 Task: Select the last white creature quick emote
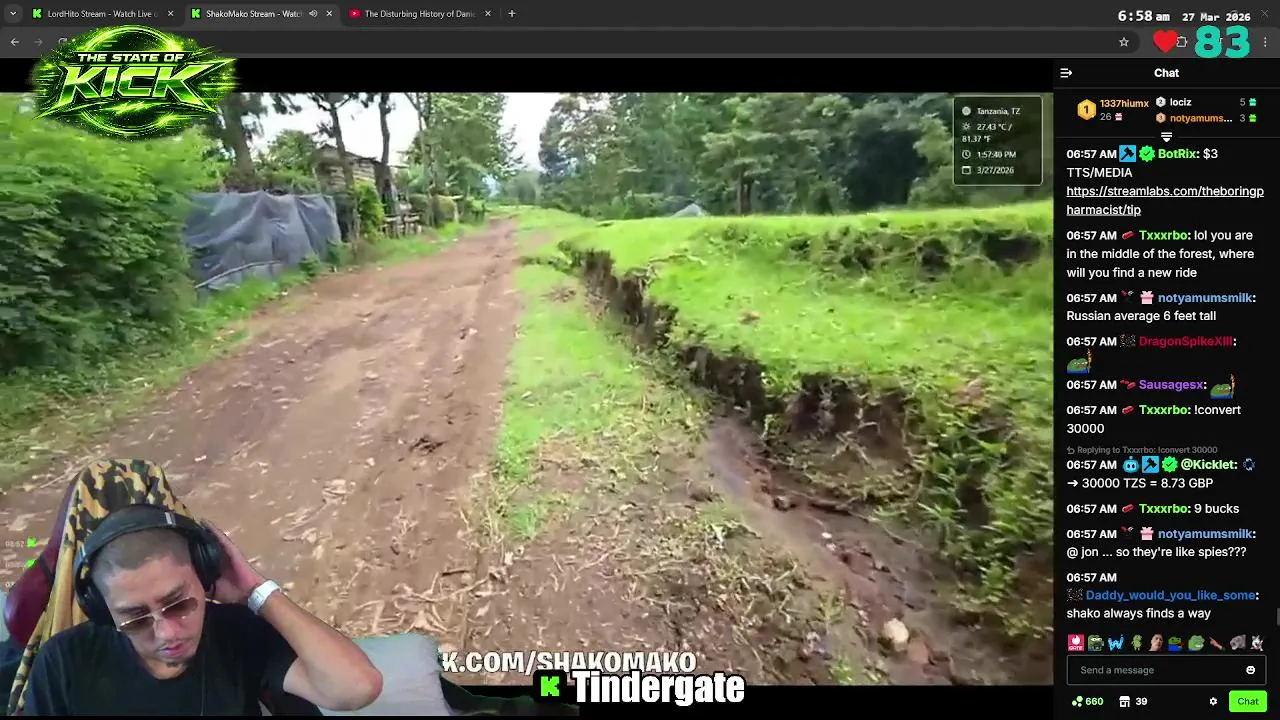1256,643
